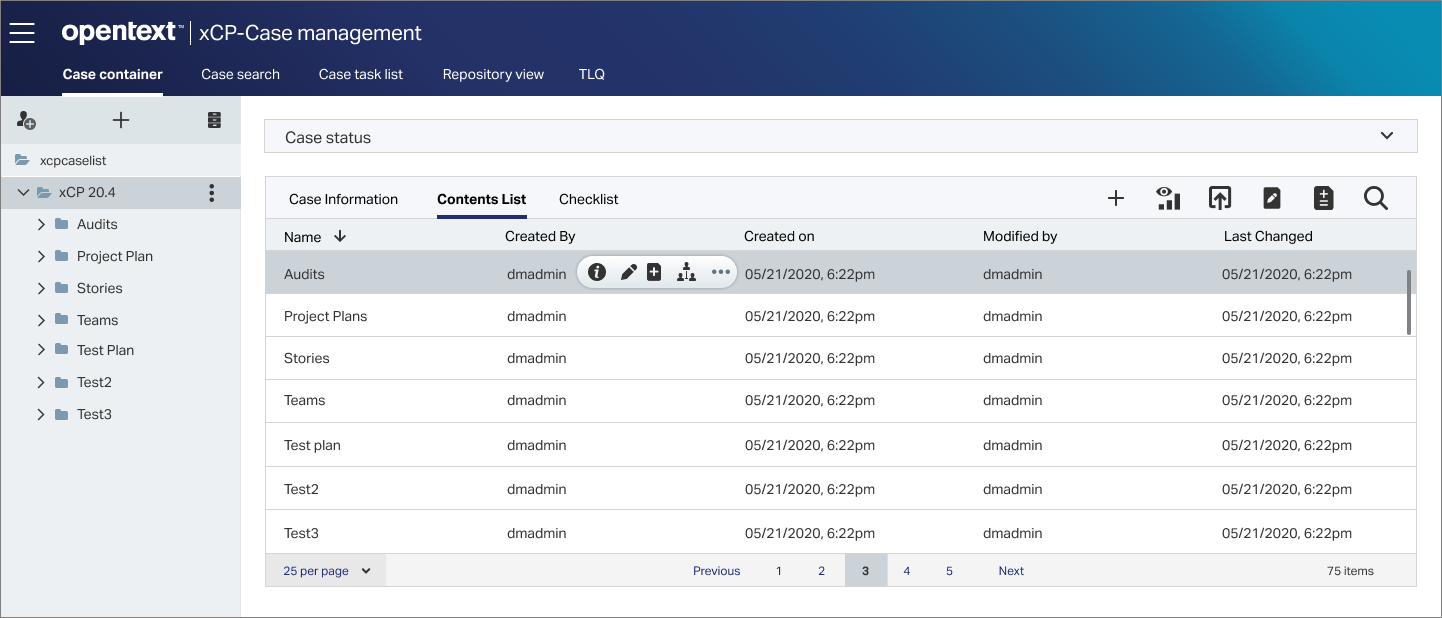Open the hamburger navigation menu
Image resolution: width=1442 pixels, height=618 pixels.
(x=22, y=33)
